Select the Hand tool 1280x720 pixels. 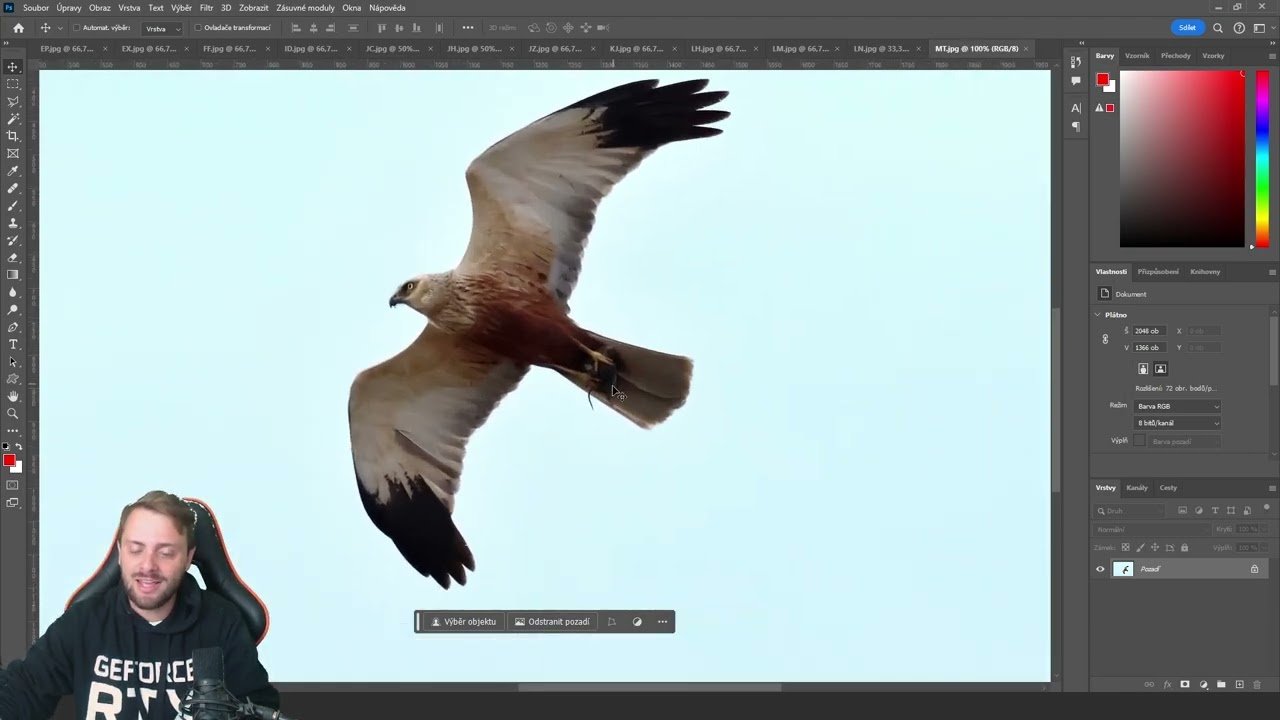13,396
